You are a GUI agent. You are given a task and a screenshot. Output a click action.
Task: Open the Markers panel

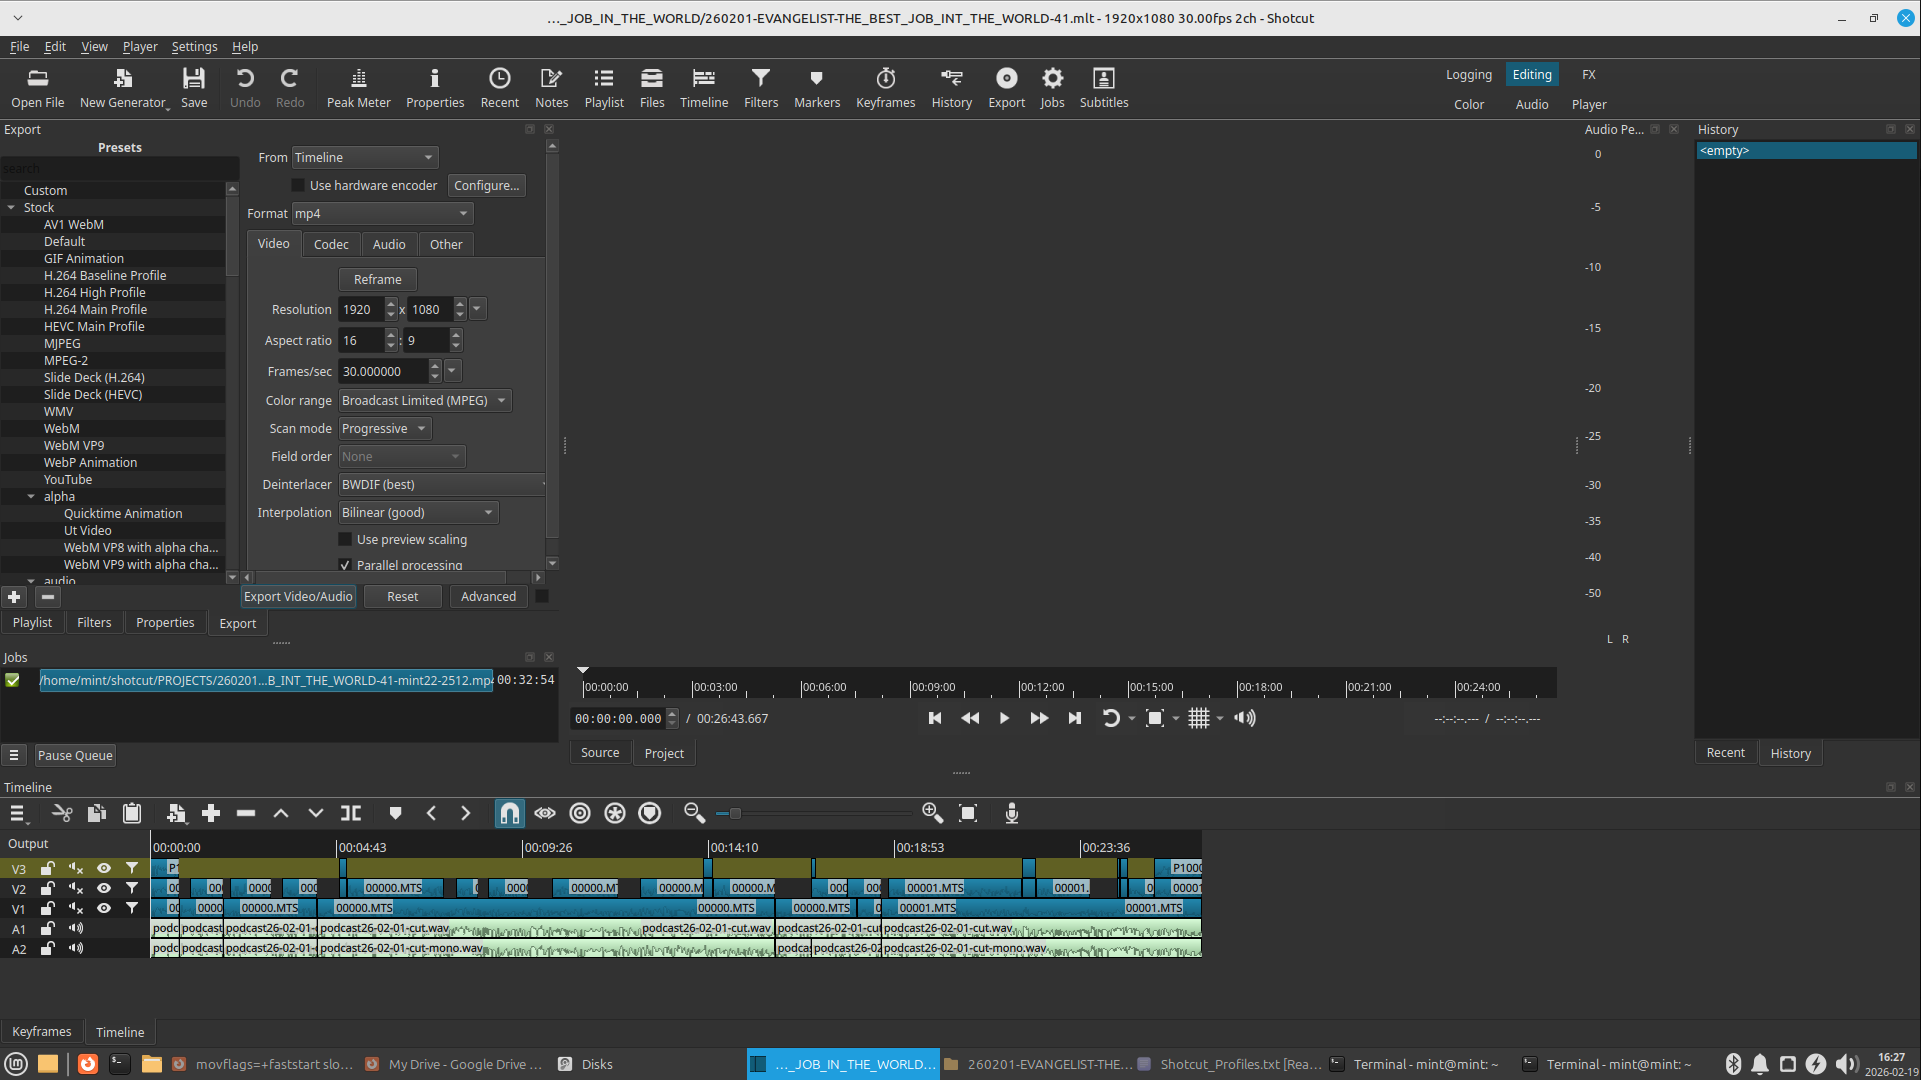tap(816, 87)
